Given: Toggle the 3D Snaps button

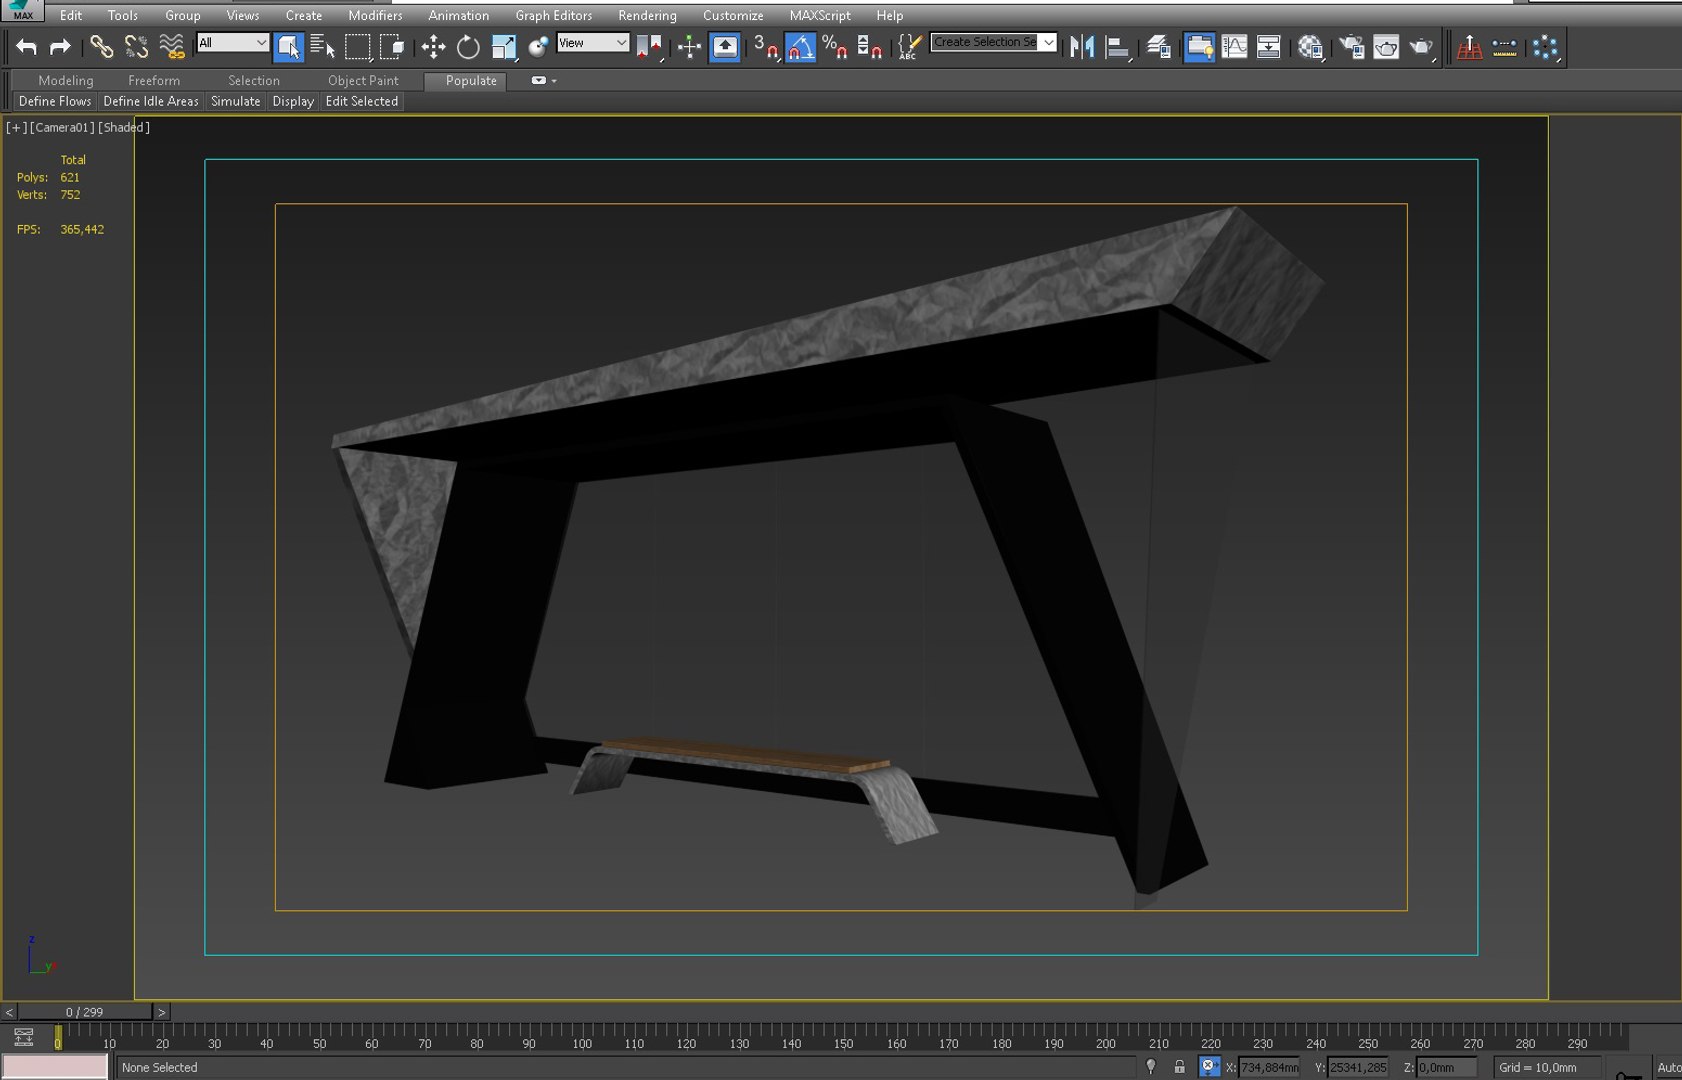Looking at the screenshot, I should click(x=765, y=47).
